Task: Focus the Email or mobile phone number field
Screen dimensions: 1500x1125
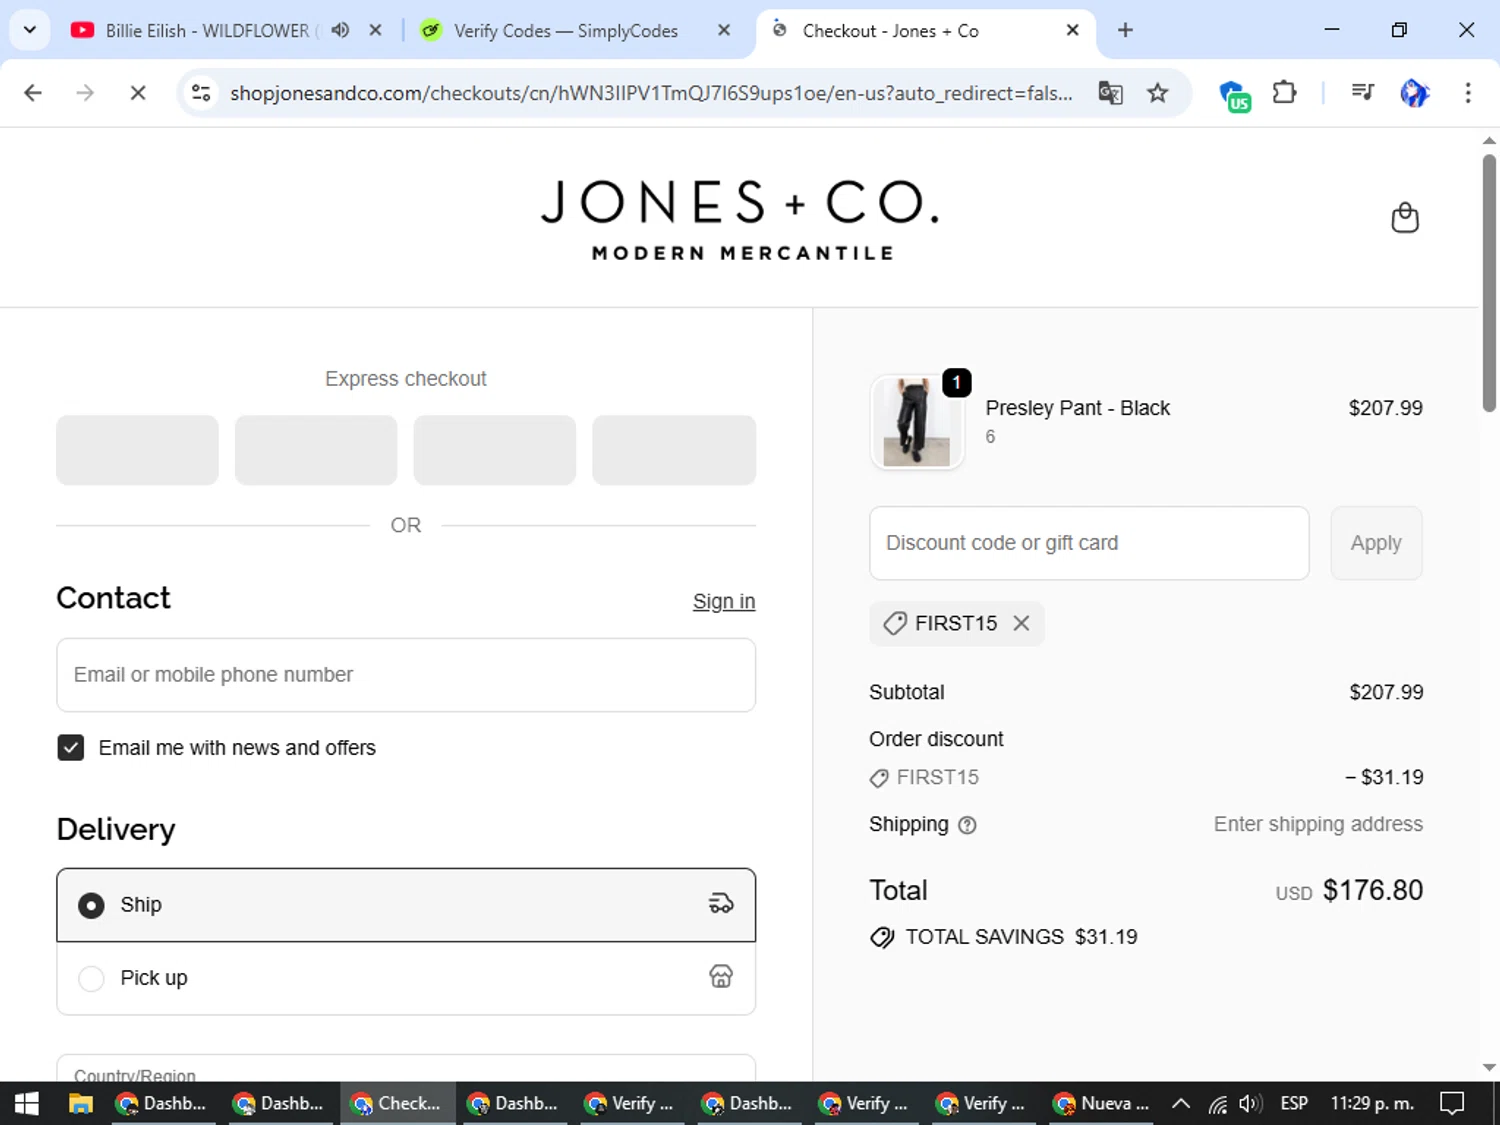Action: click(406, 675)
